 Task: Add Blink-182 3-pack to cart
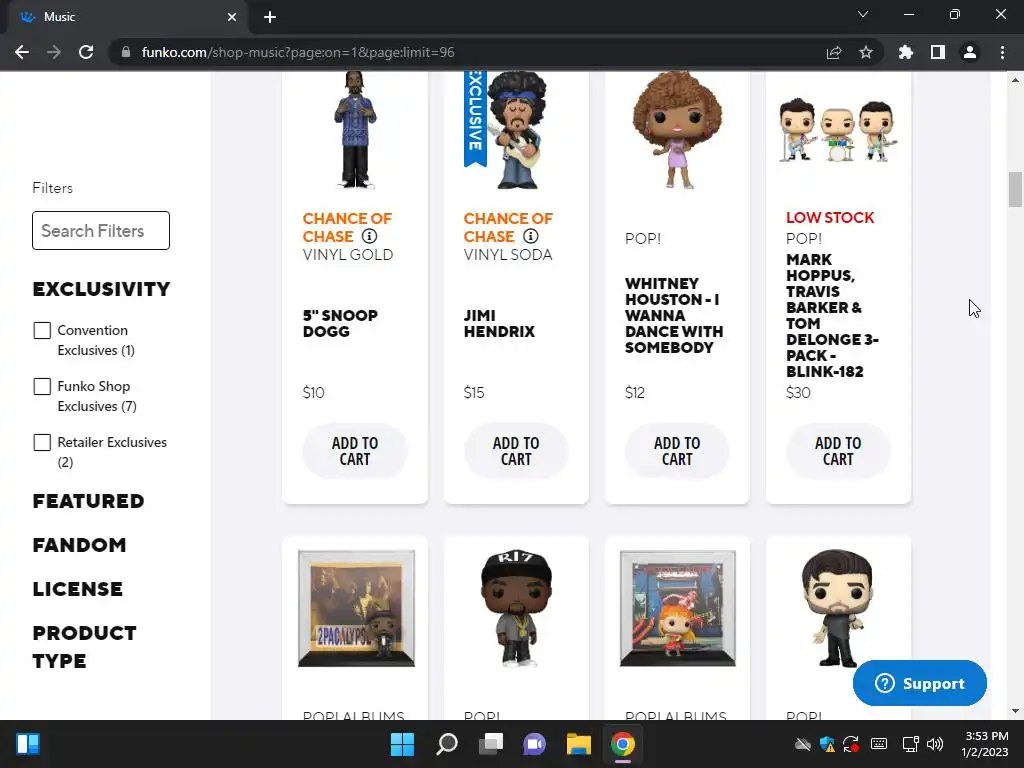[x=838, y=451]
